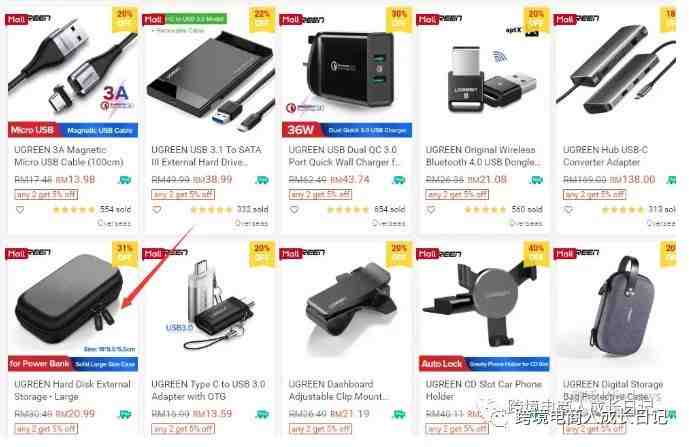
Task: Click the delivery truck icon next to the RM43.74 price
Action: (399, 180)
